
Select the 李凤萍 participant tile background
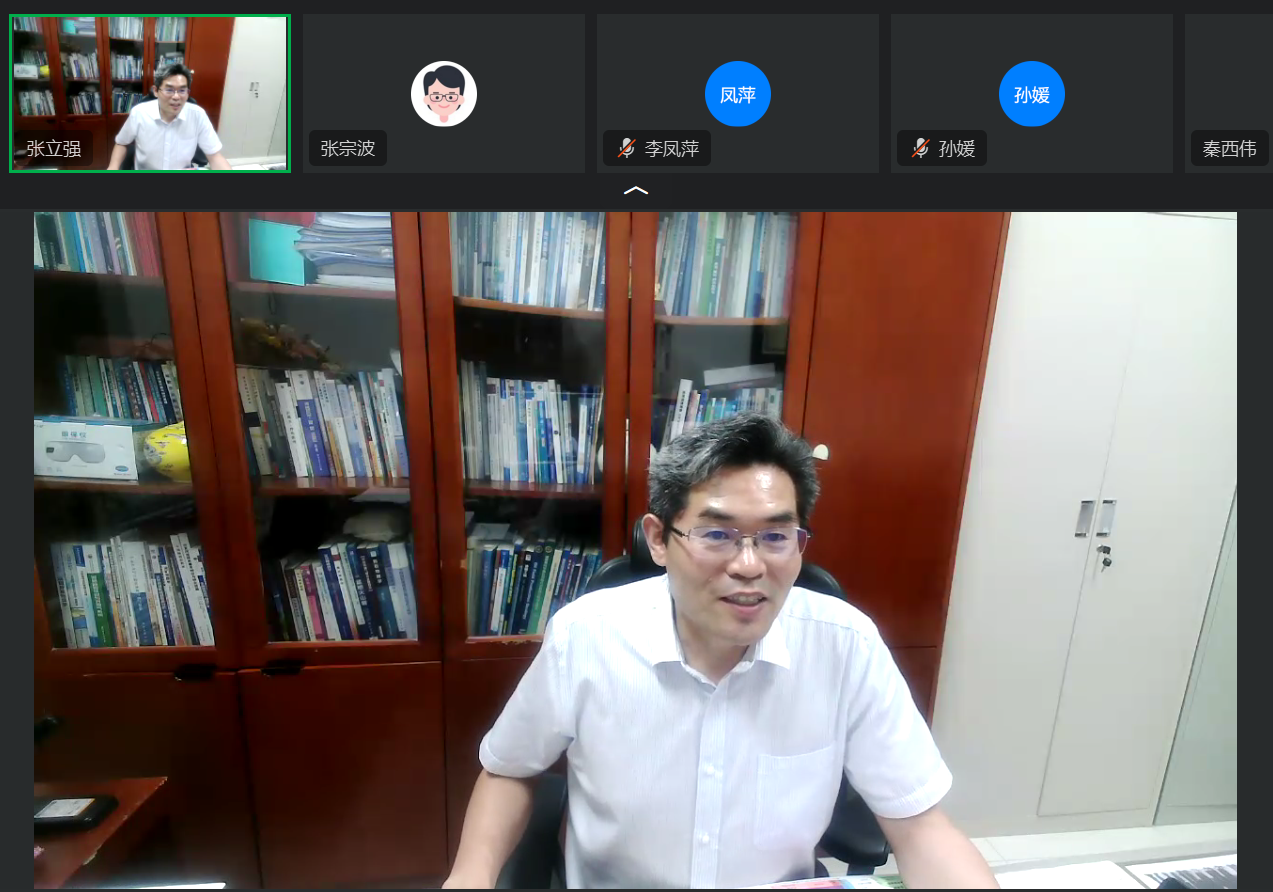[x=820, y=60]
